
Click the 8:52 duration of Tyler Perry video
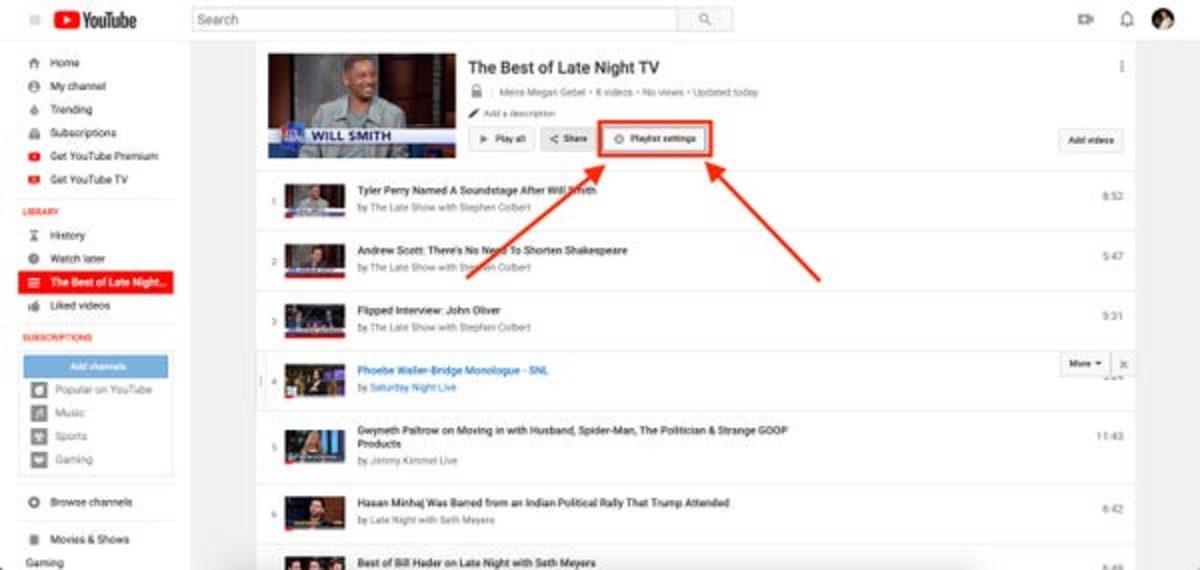pyautogui.click(x=1112, y=197)
